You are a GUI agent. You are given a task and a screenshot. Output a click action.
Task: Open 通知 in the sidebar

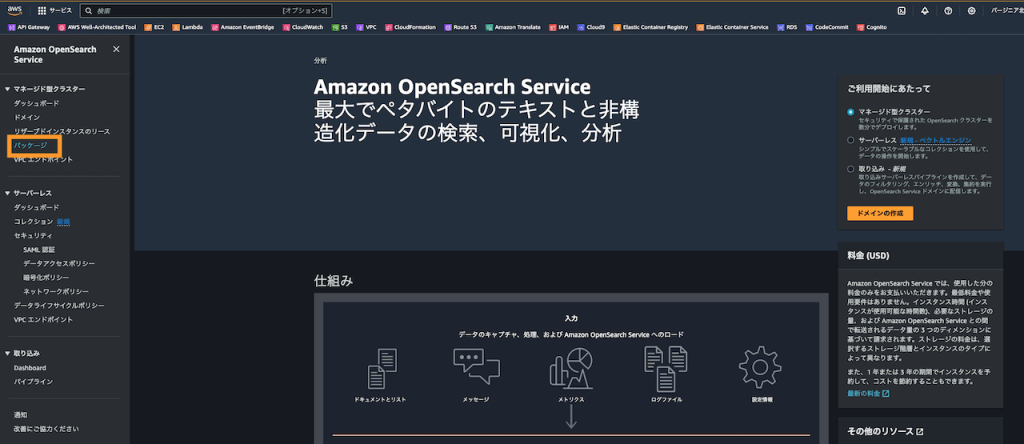20,415
